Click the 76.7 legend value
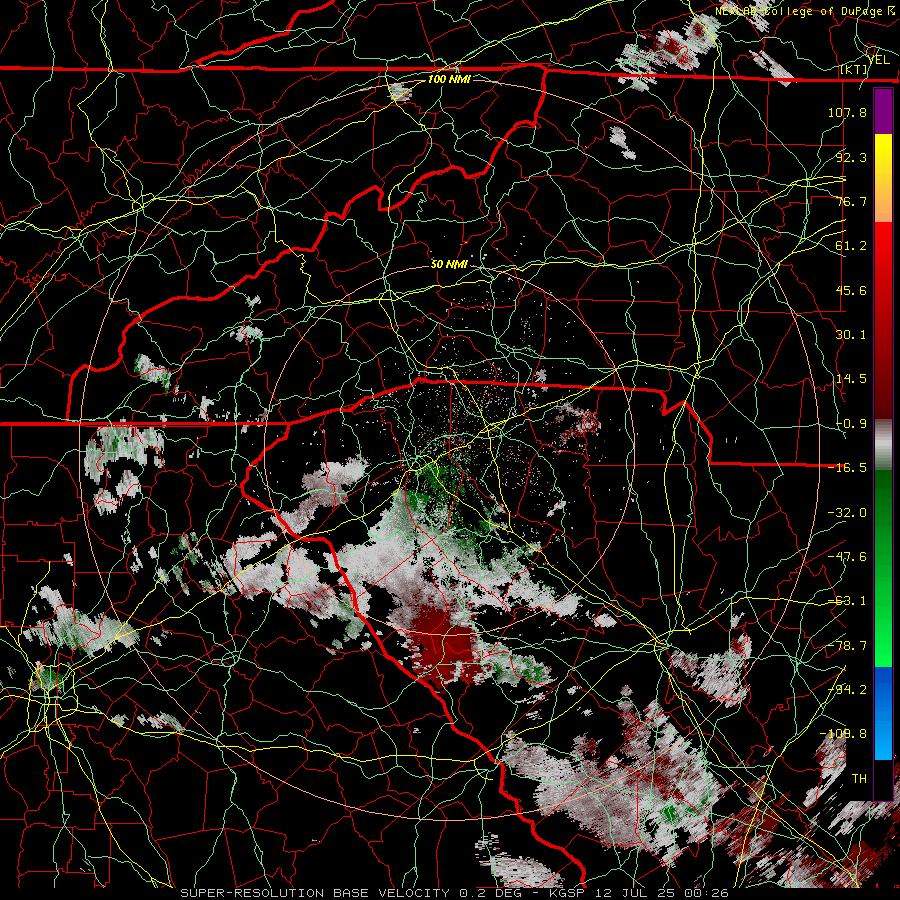The height and width of the screenshot is (900, 900). click(x=851, y=201)
